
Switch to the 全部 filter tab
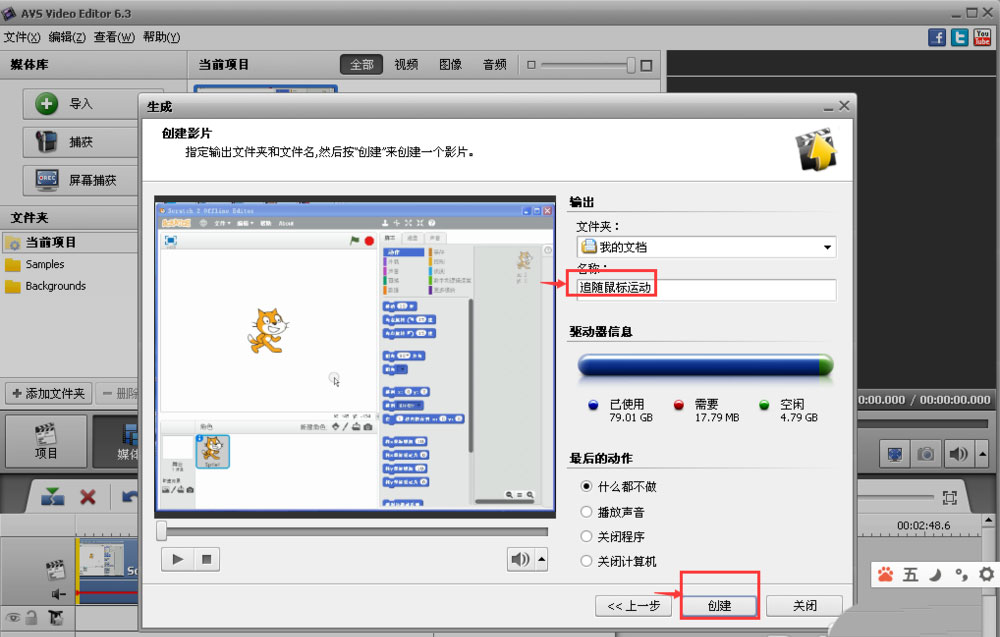click(361, 64)
